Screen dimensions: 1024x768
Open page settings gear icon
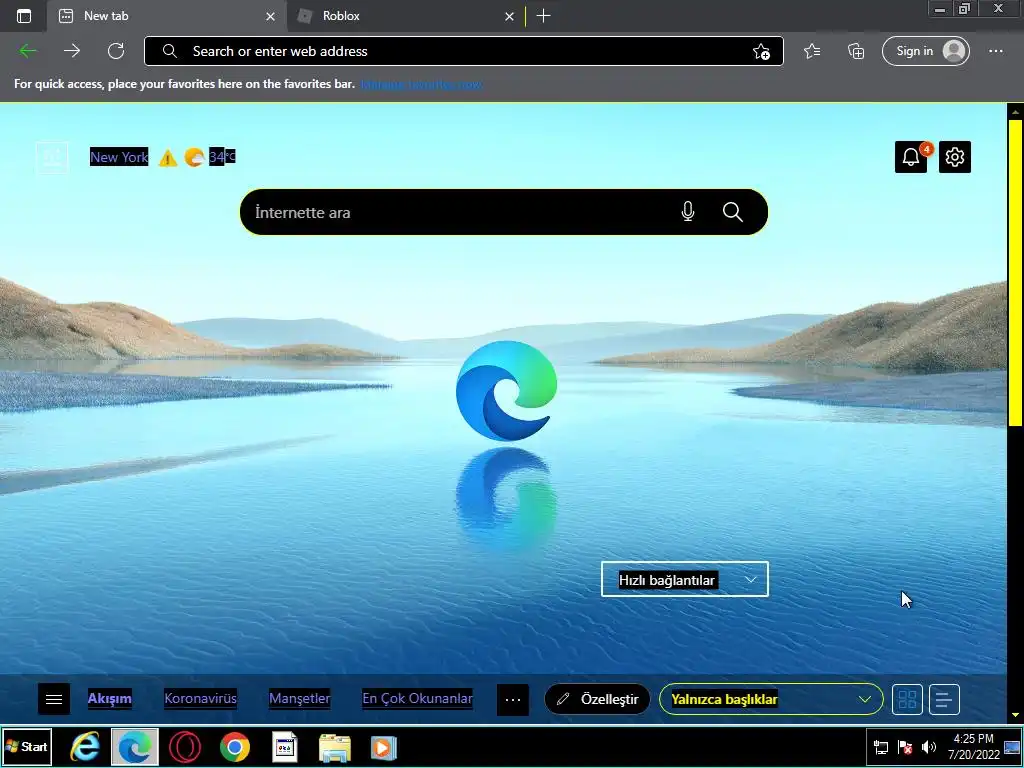click(955, 157)
